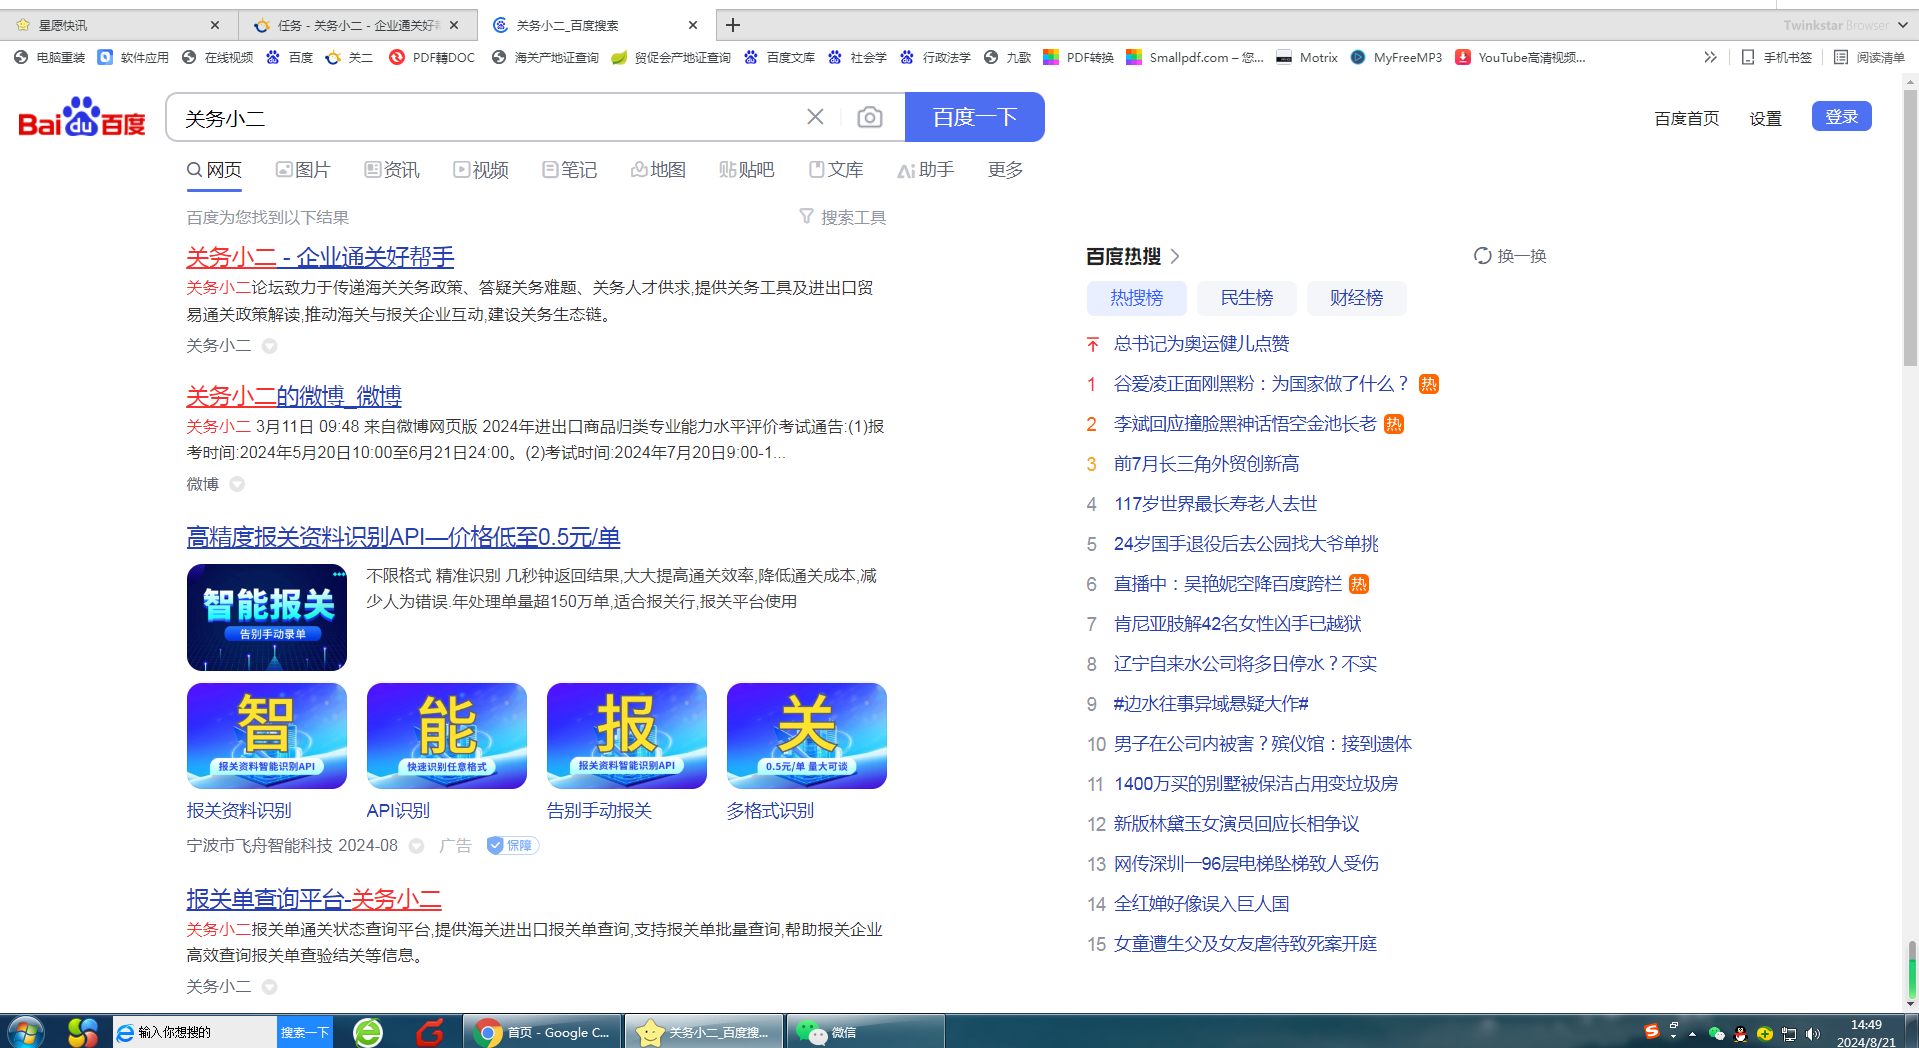Open YouTube高清视频 bookmark
This screenshot has width=1919, height=1048.
point(1520,57)
